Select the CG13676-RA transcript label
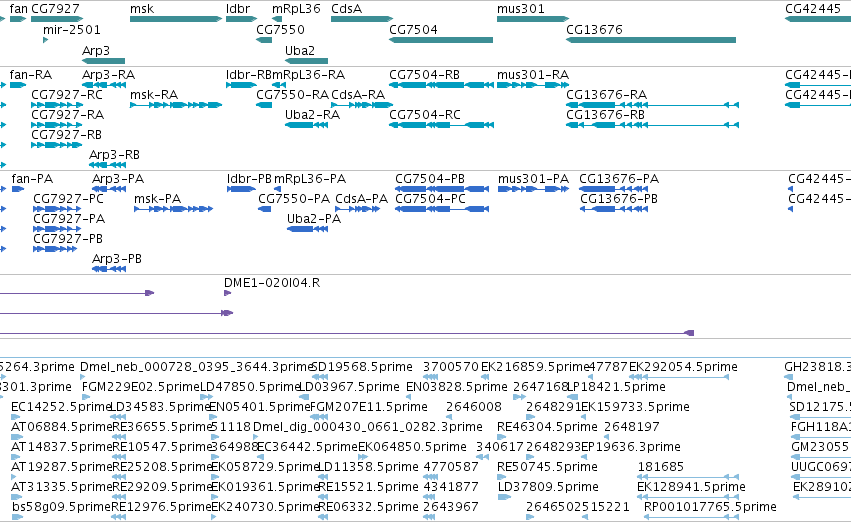Image resolution: width=851 pixels, height=522 pixels. click(x=607, y=95)
